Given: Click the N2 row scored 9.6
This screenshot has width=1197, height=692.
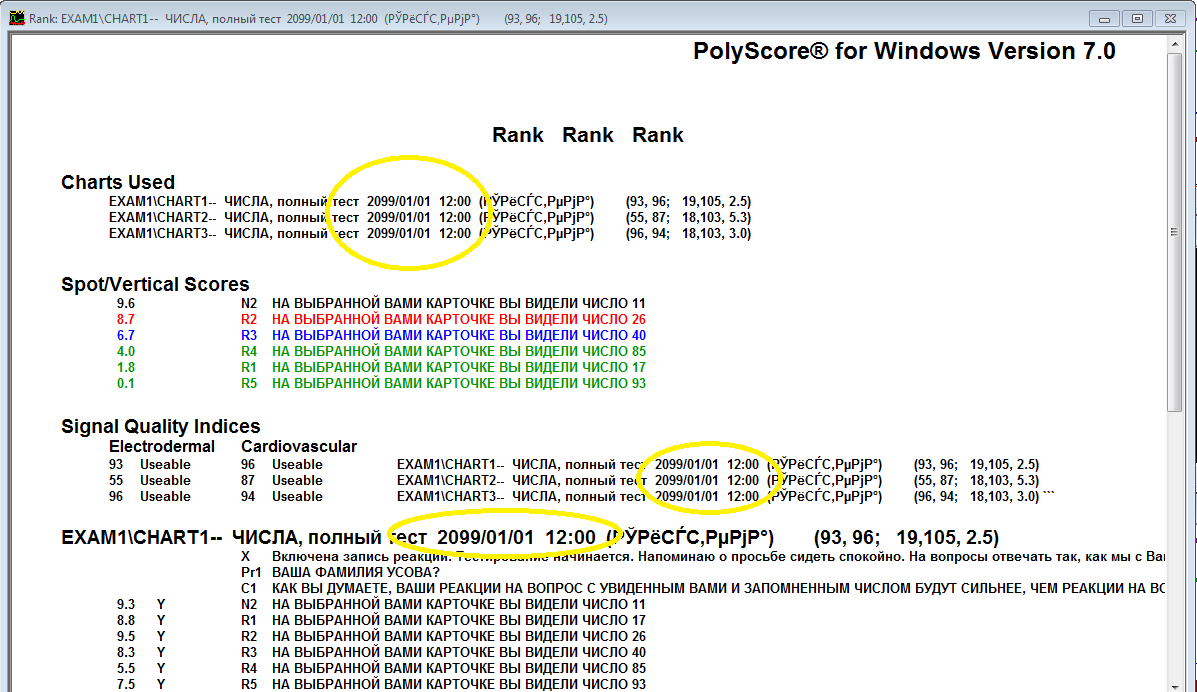Looking at the screenshot, I should coord(381,303).
